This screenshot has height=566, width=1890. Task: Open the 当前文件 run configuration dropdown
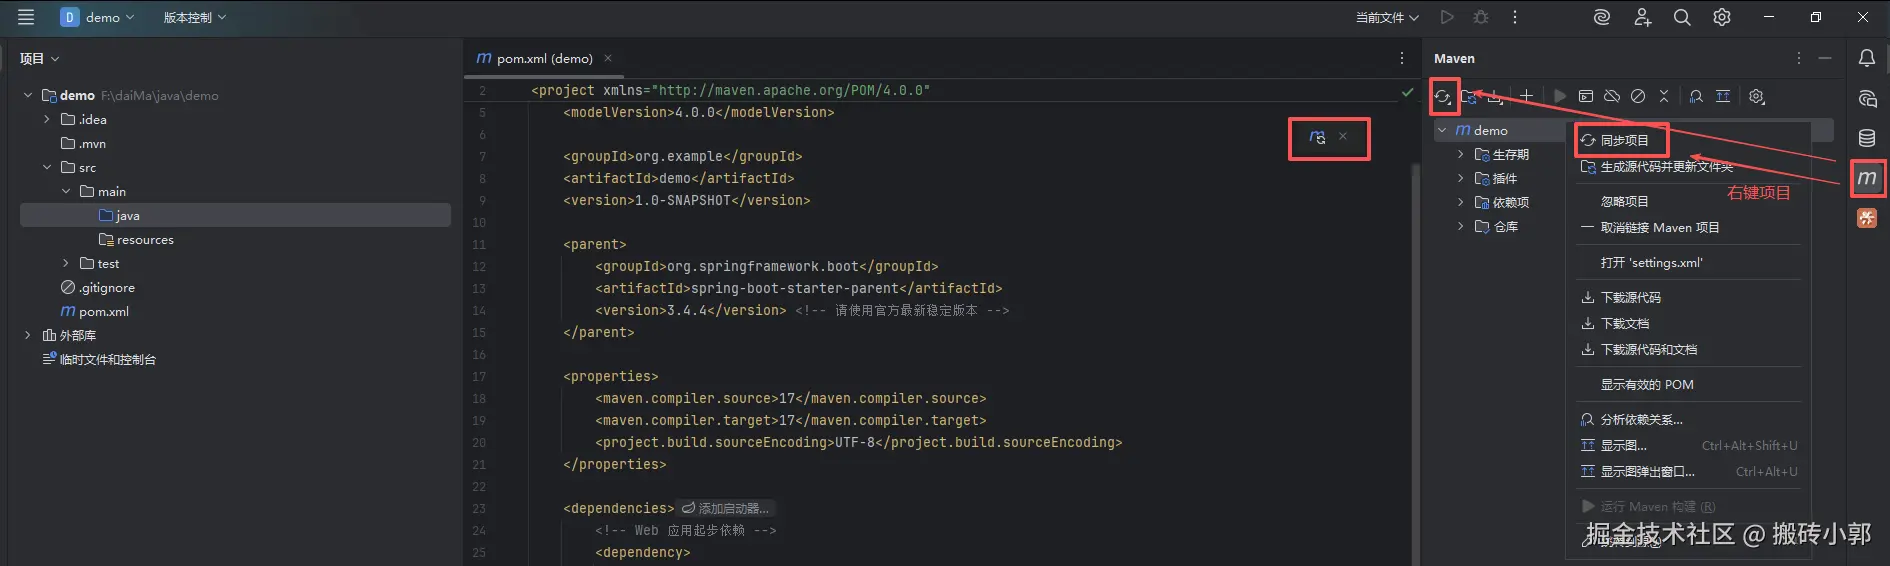1387,17
